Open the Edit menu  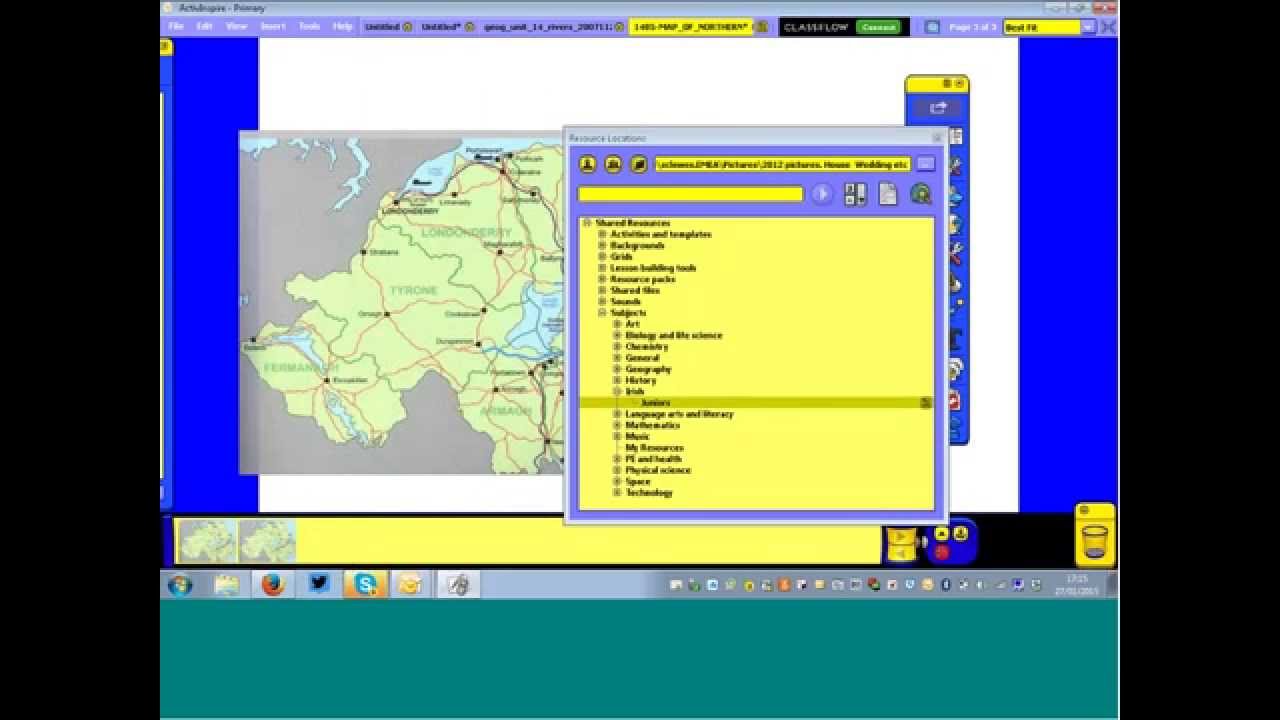click(204, 26)
